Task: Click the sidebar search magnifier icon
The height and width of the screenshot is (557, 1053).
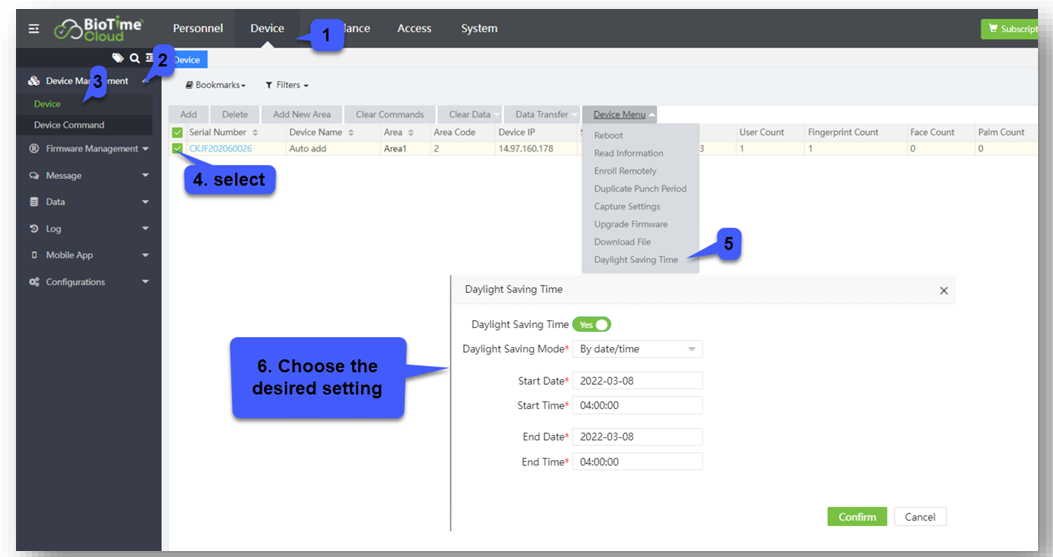Action: 134,59
